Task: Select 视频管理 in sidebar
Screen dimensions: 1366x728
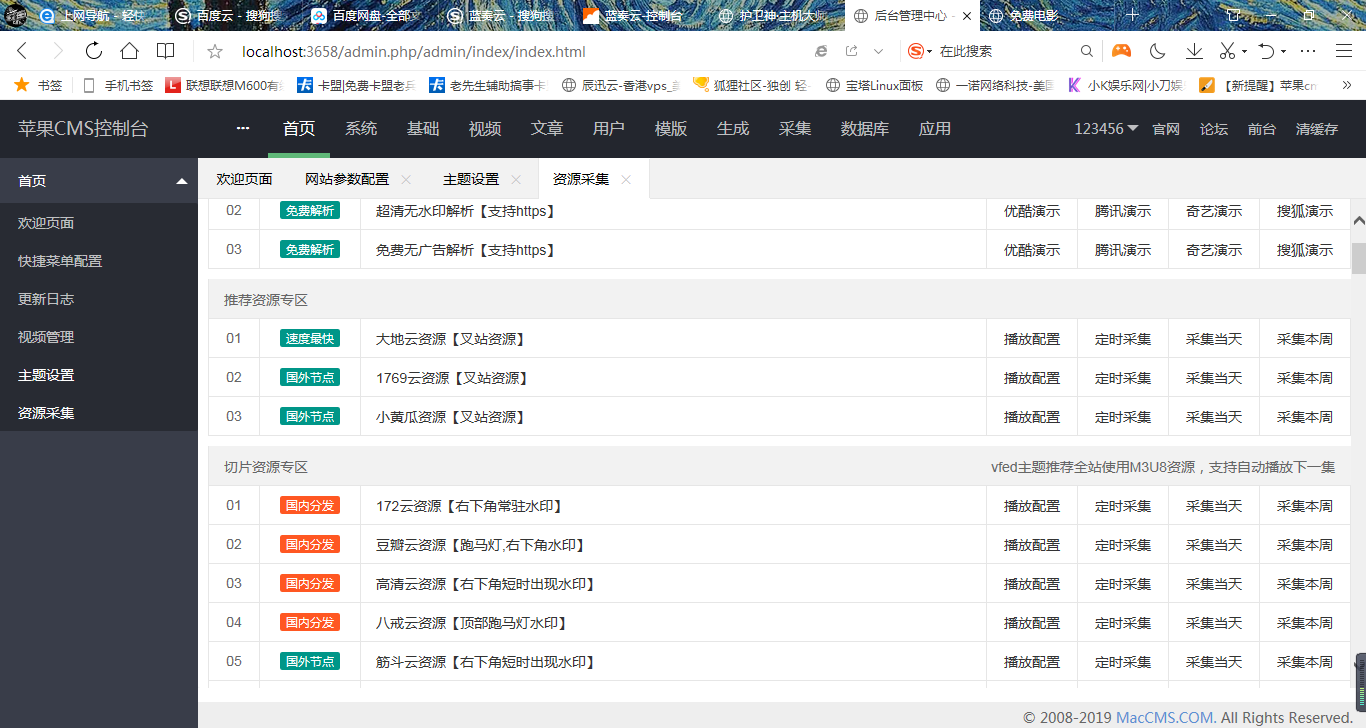Action: (x=46, y=337)
